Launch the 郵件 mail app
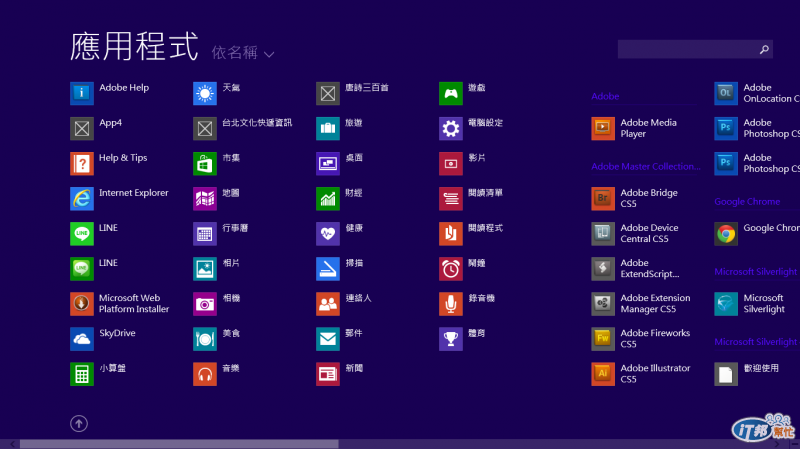The image size is (800, 449). click(339, 339)
